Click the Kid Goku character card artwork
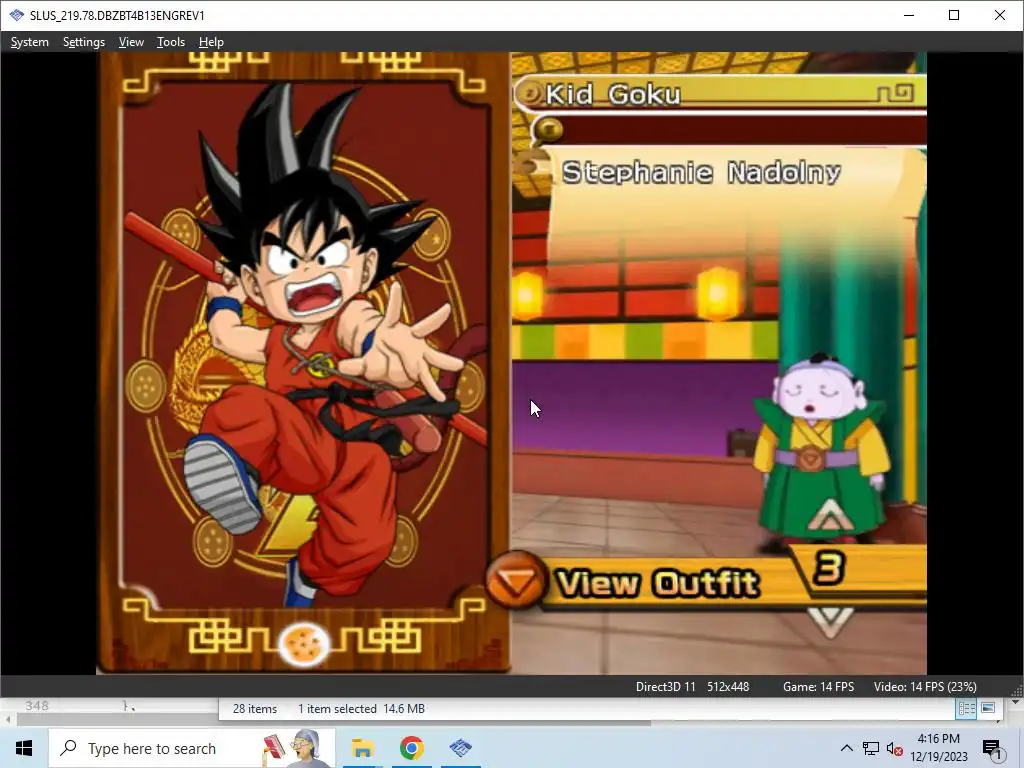 coord(305,344)
